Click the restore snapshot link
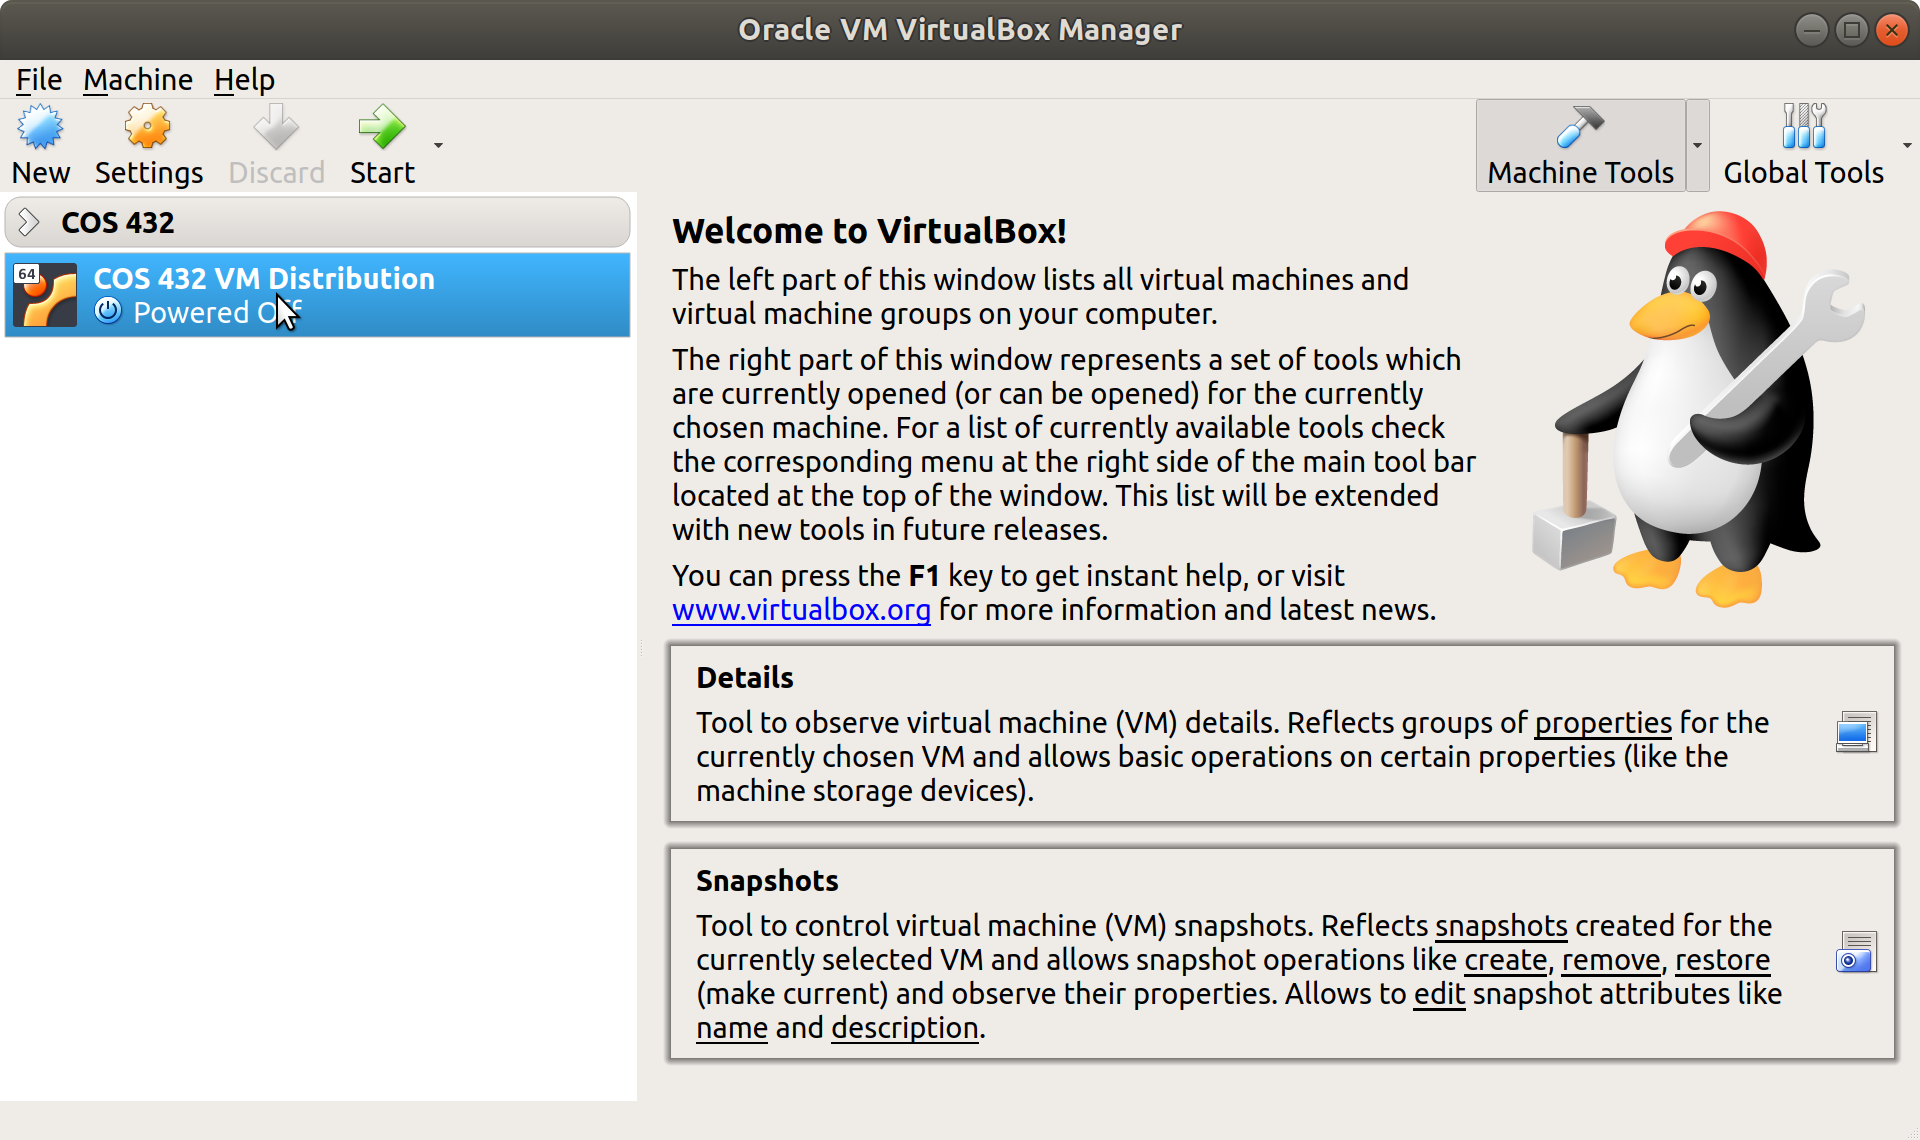Screen dimensions: 1920x1140 click(x=1722, y=960)
